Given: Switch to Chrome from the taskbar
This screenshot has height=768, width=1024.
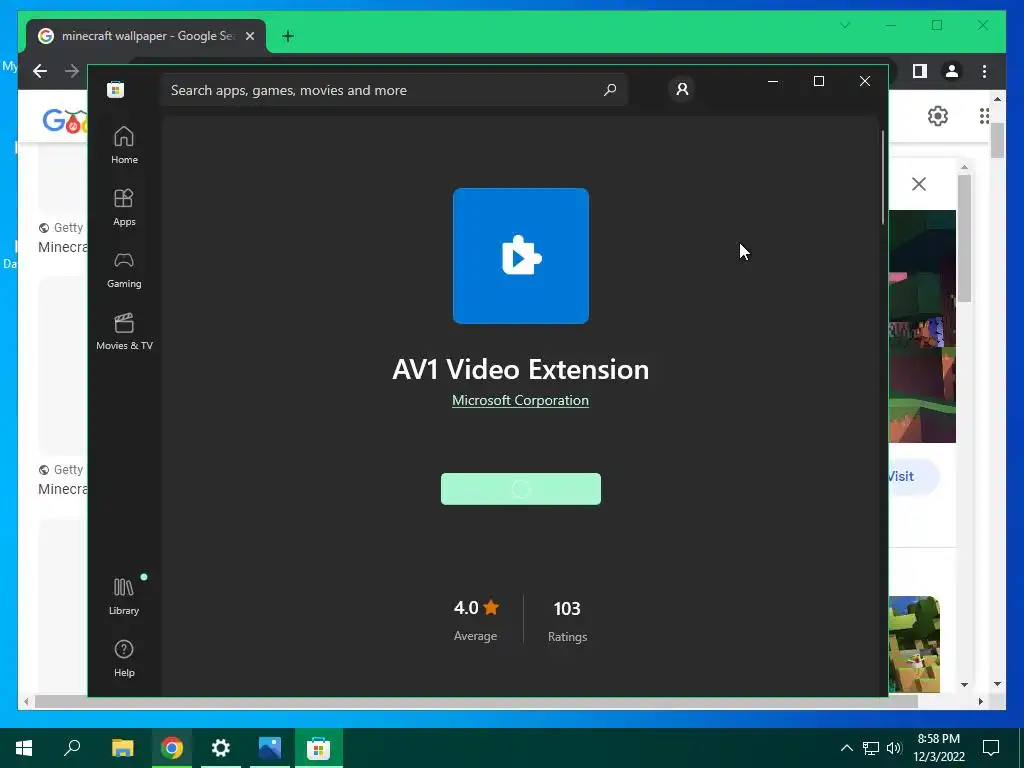Looking at the screenshot, I should pyautogui.click(x=172, y=748).
